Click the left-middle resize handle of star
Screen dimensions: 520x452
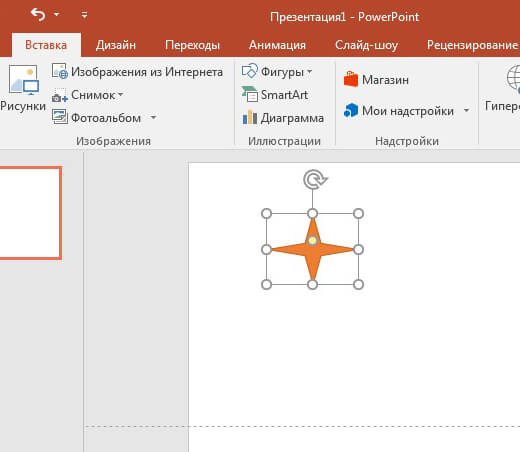(266, 249)
